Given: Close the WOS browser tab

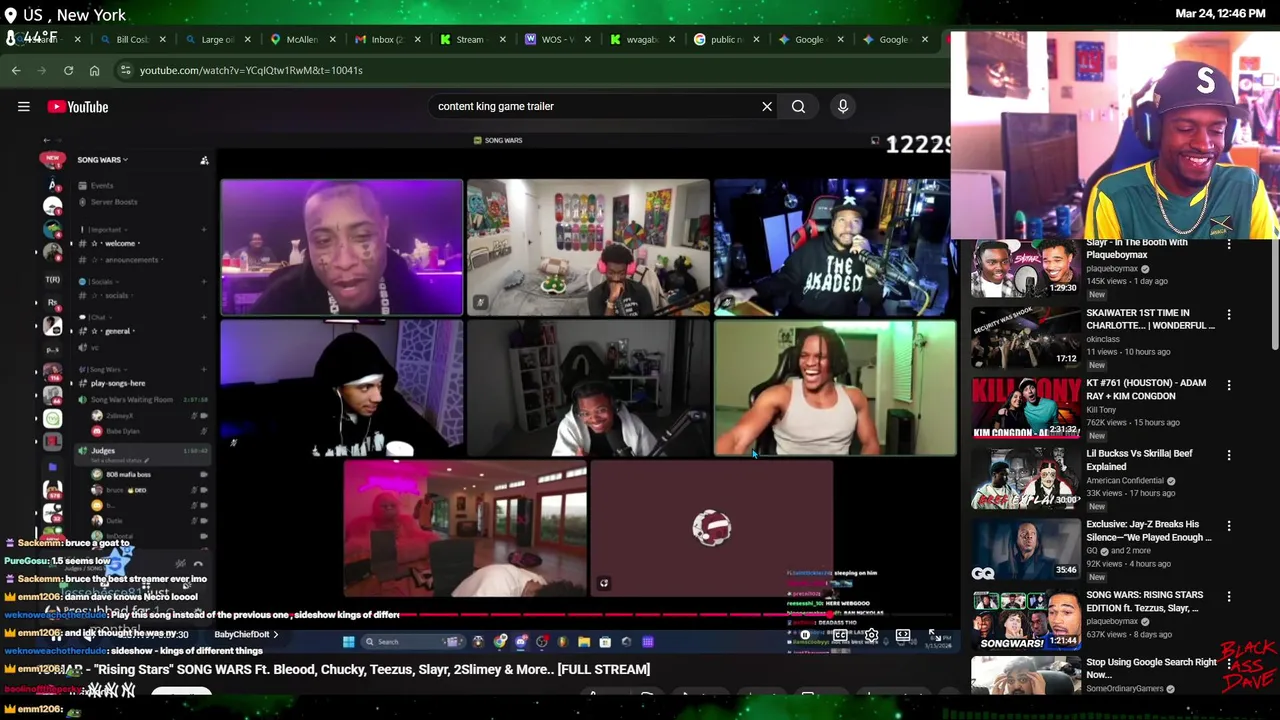Looking at the screenshot, I should tap(587, 40).
